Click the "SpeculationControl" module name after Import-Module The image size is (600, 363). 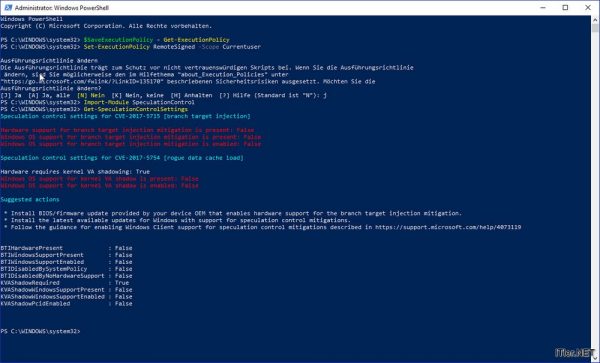[x=163, y=102]
